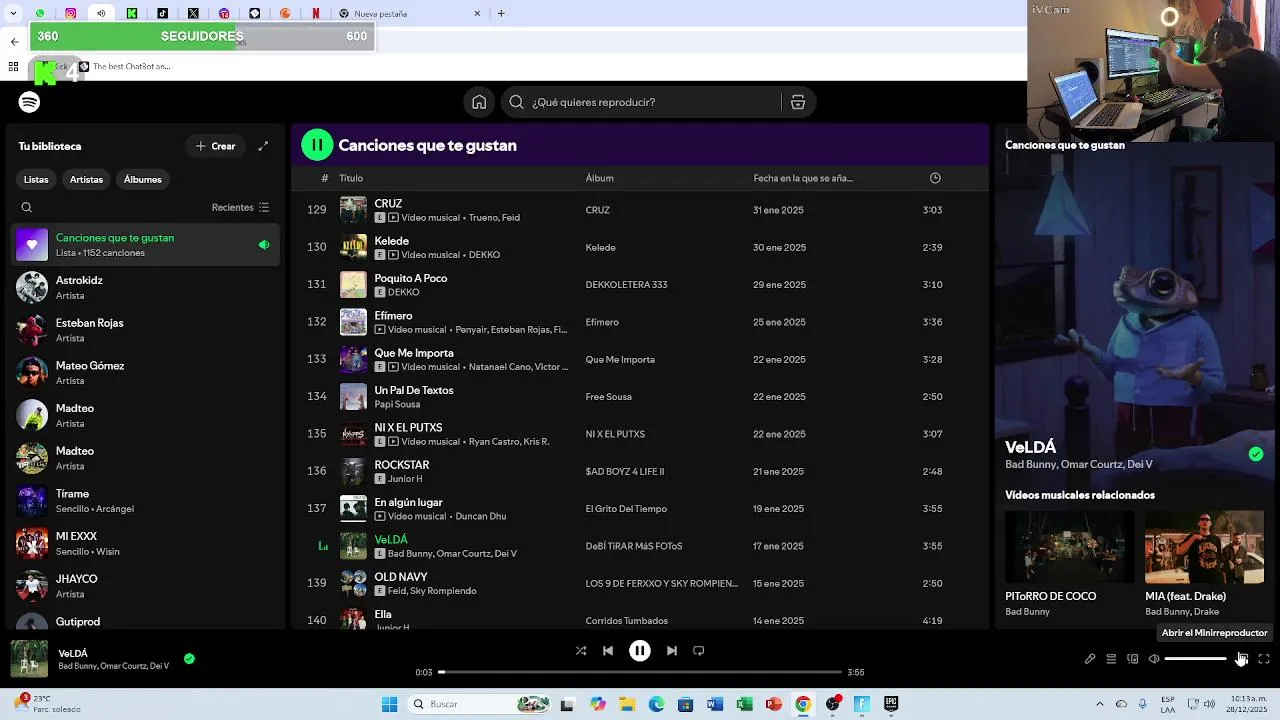Open the Instagram browser tab

[70, 14]
